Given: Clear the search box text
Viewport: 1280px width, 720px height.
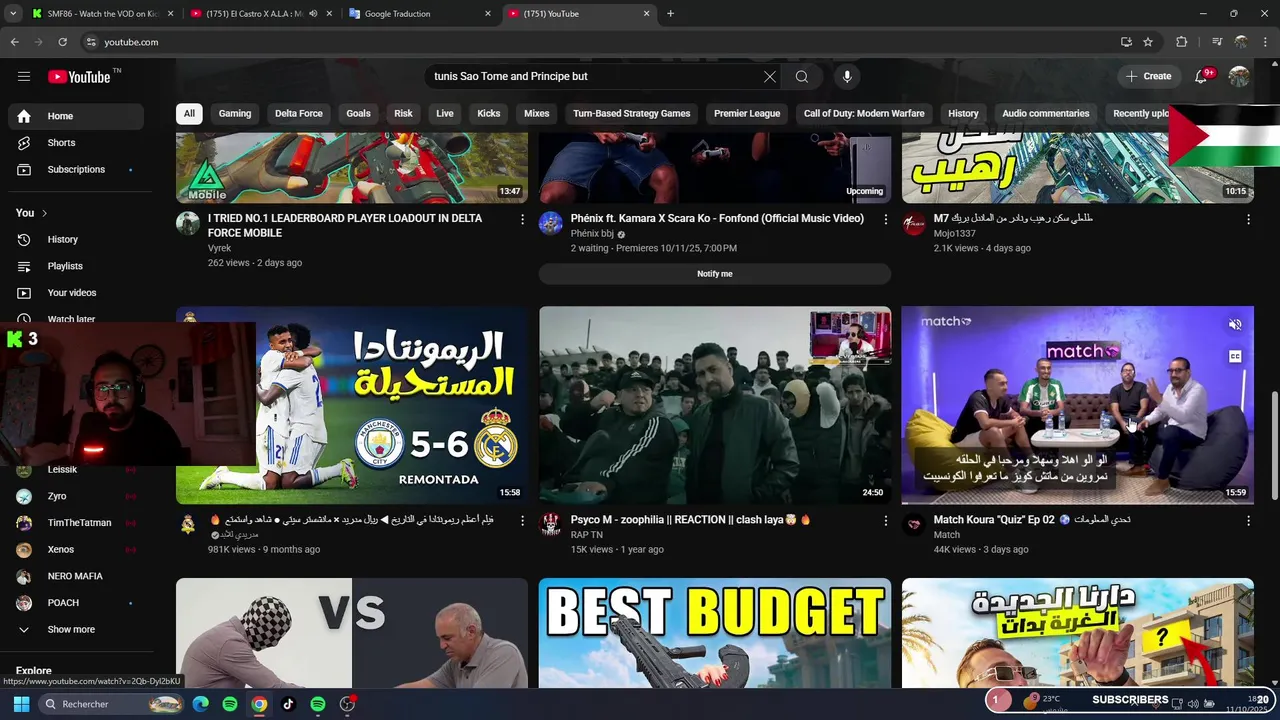Looking at the screenshot, I should pyautogui.click(x=770, y=76).
